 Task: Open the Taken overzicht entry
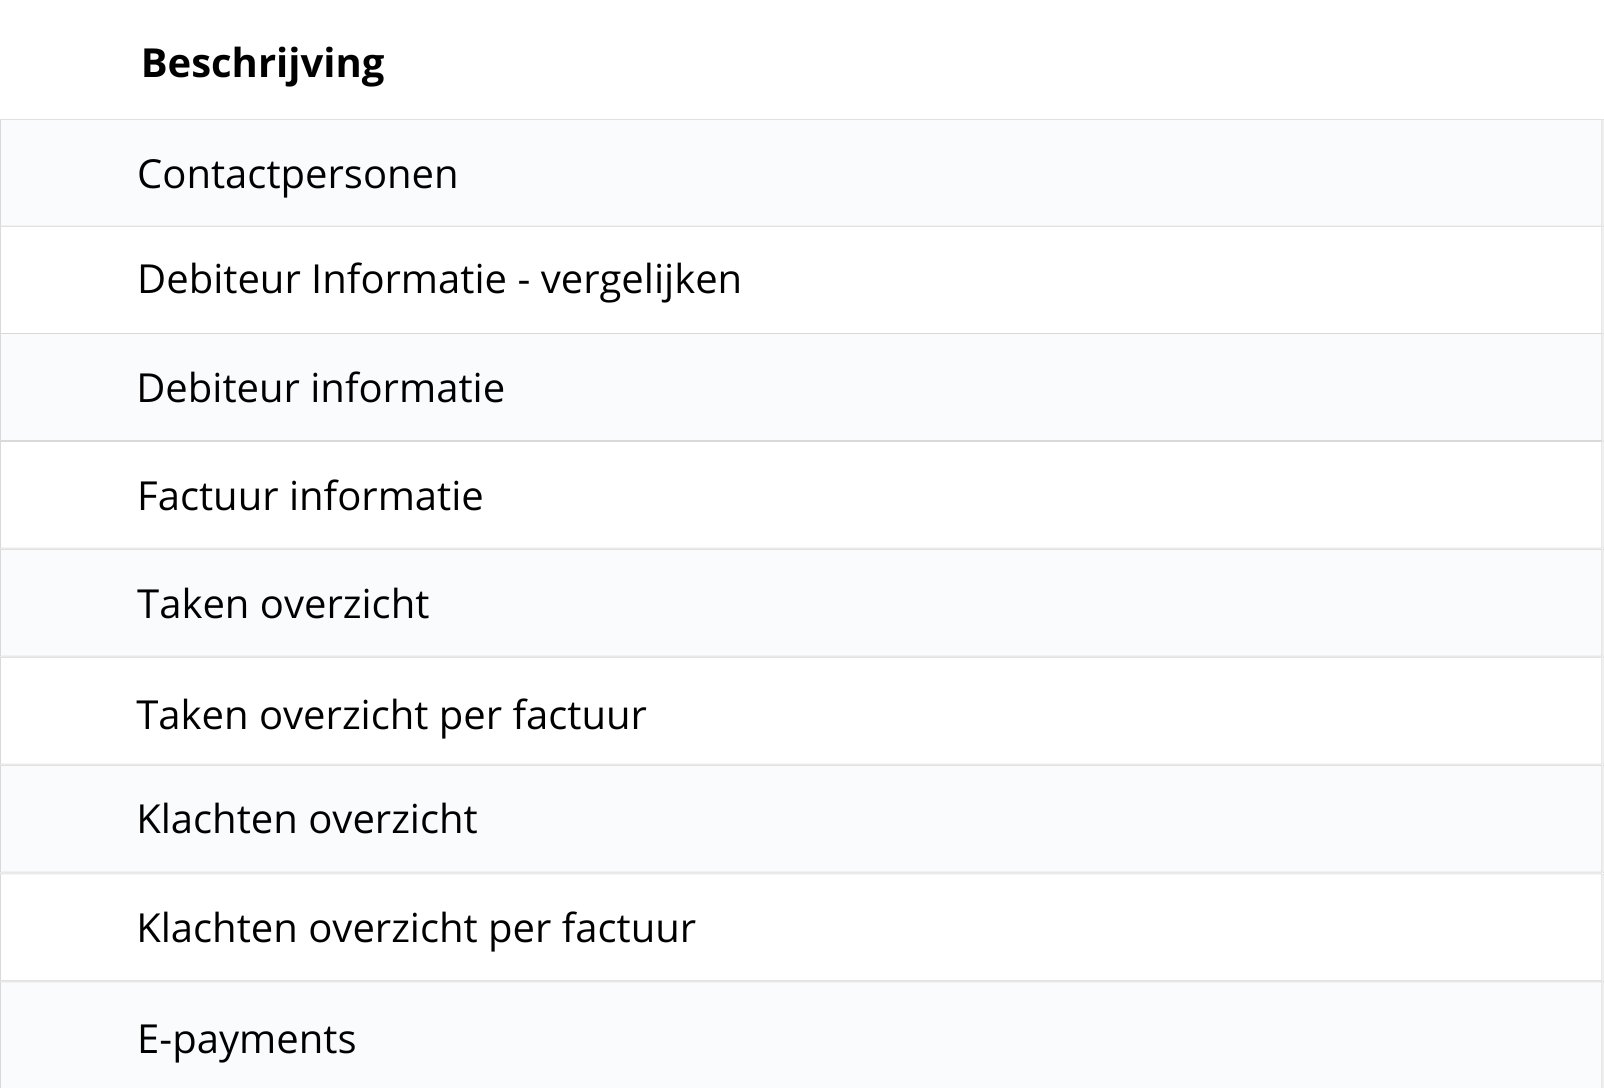pyautogui.click(x=283, y=604)
